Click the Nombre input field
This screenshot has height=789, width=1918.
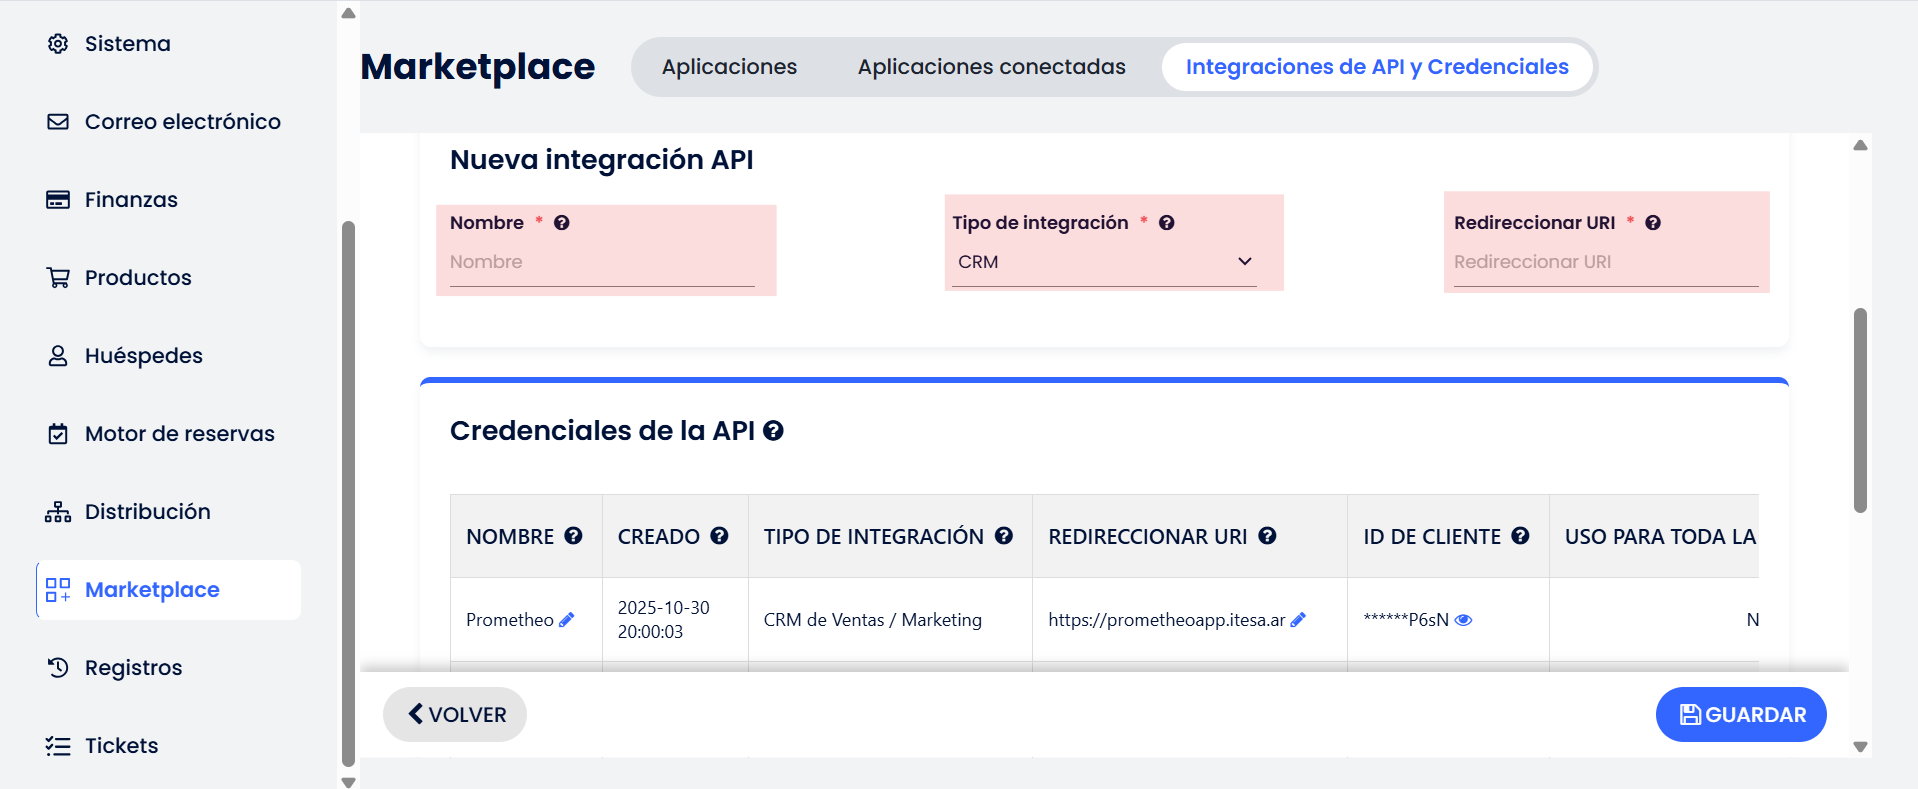[x=601, y=262]
